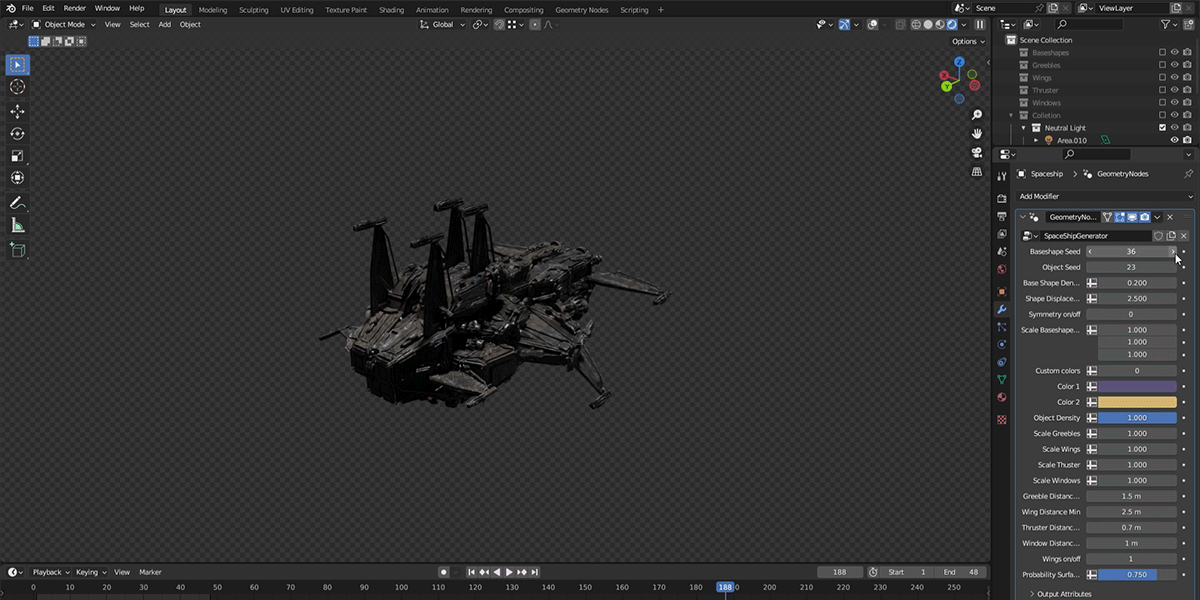Expand Output Attributes panel

1064,594
